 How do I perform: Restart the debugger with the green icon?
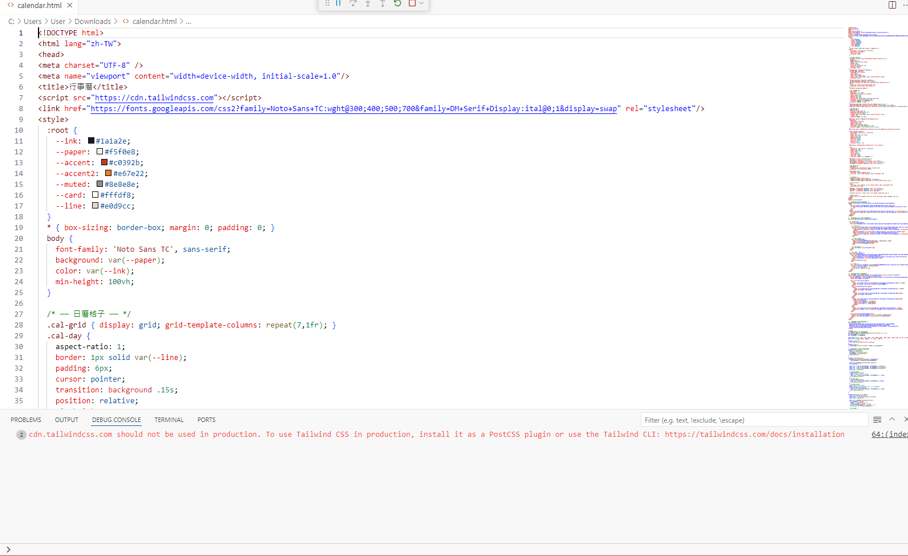[x=397, y=4]
